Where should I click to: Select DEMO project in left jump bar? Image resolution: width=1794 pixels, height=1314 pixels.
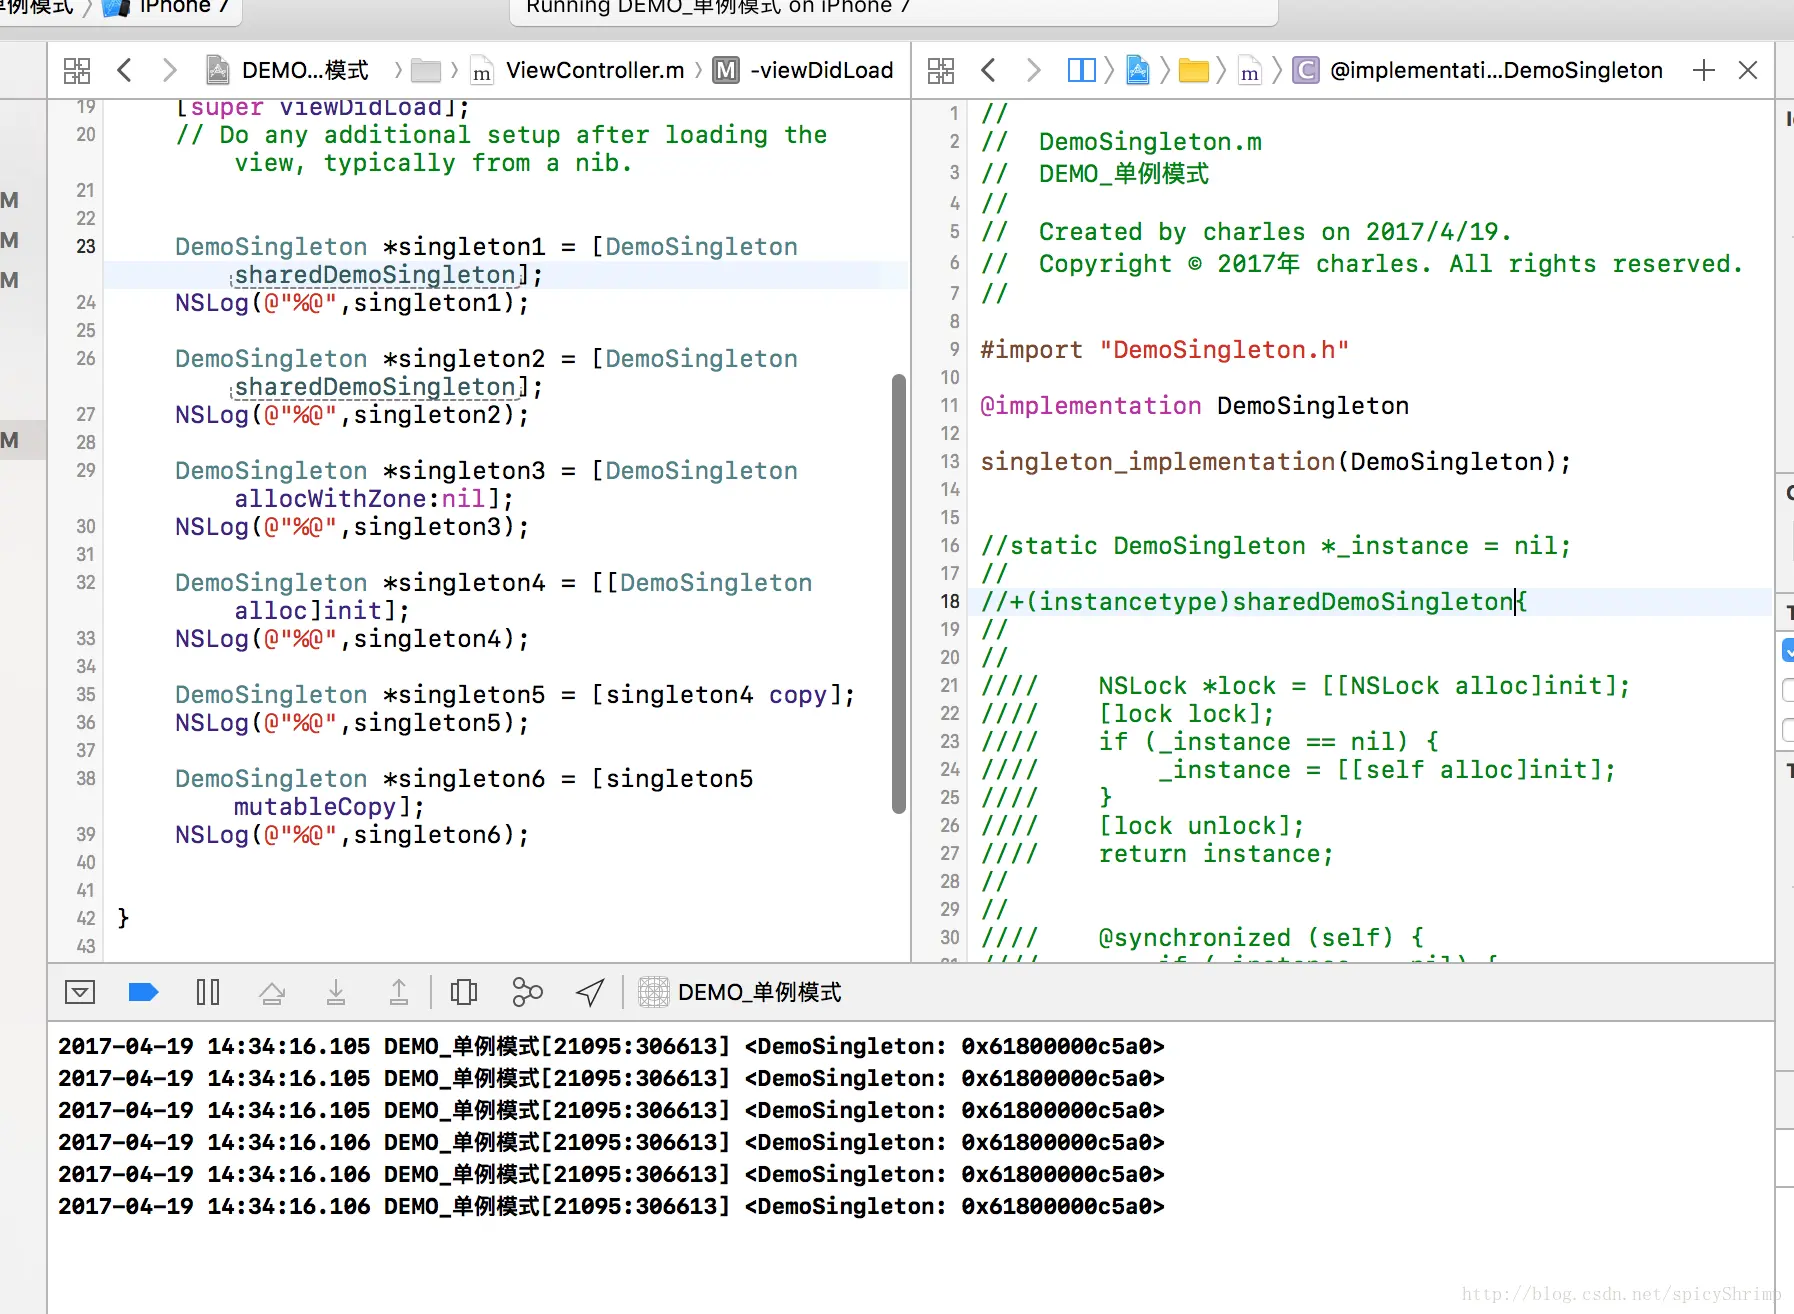288,70
